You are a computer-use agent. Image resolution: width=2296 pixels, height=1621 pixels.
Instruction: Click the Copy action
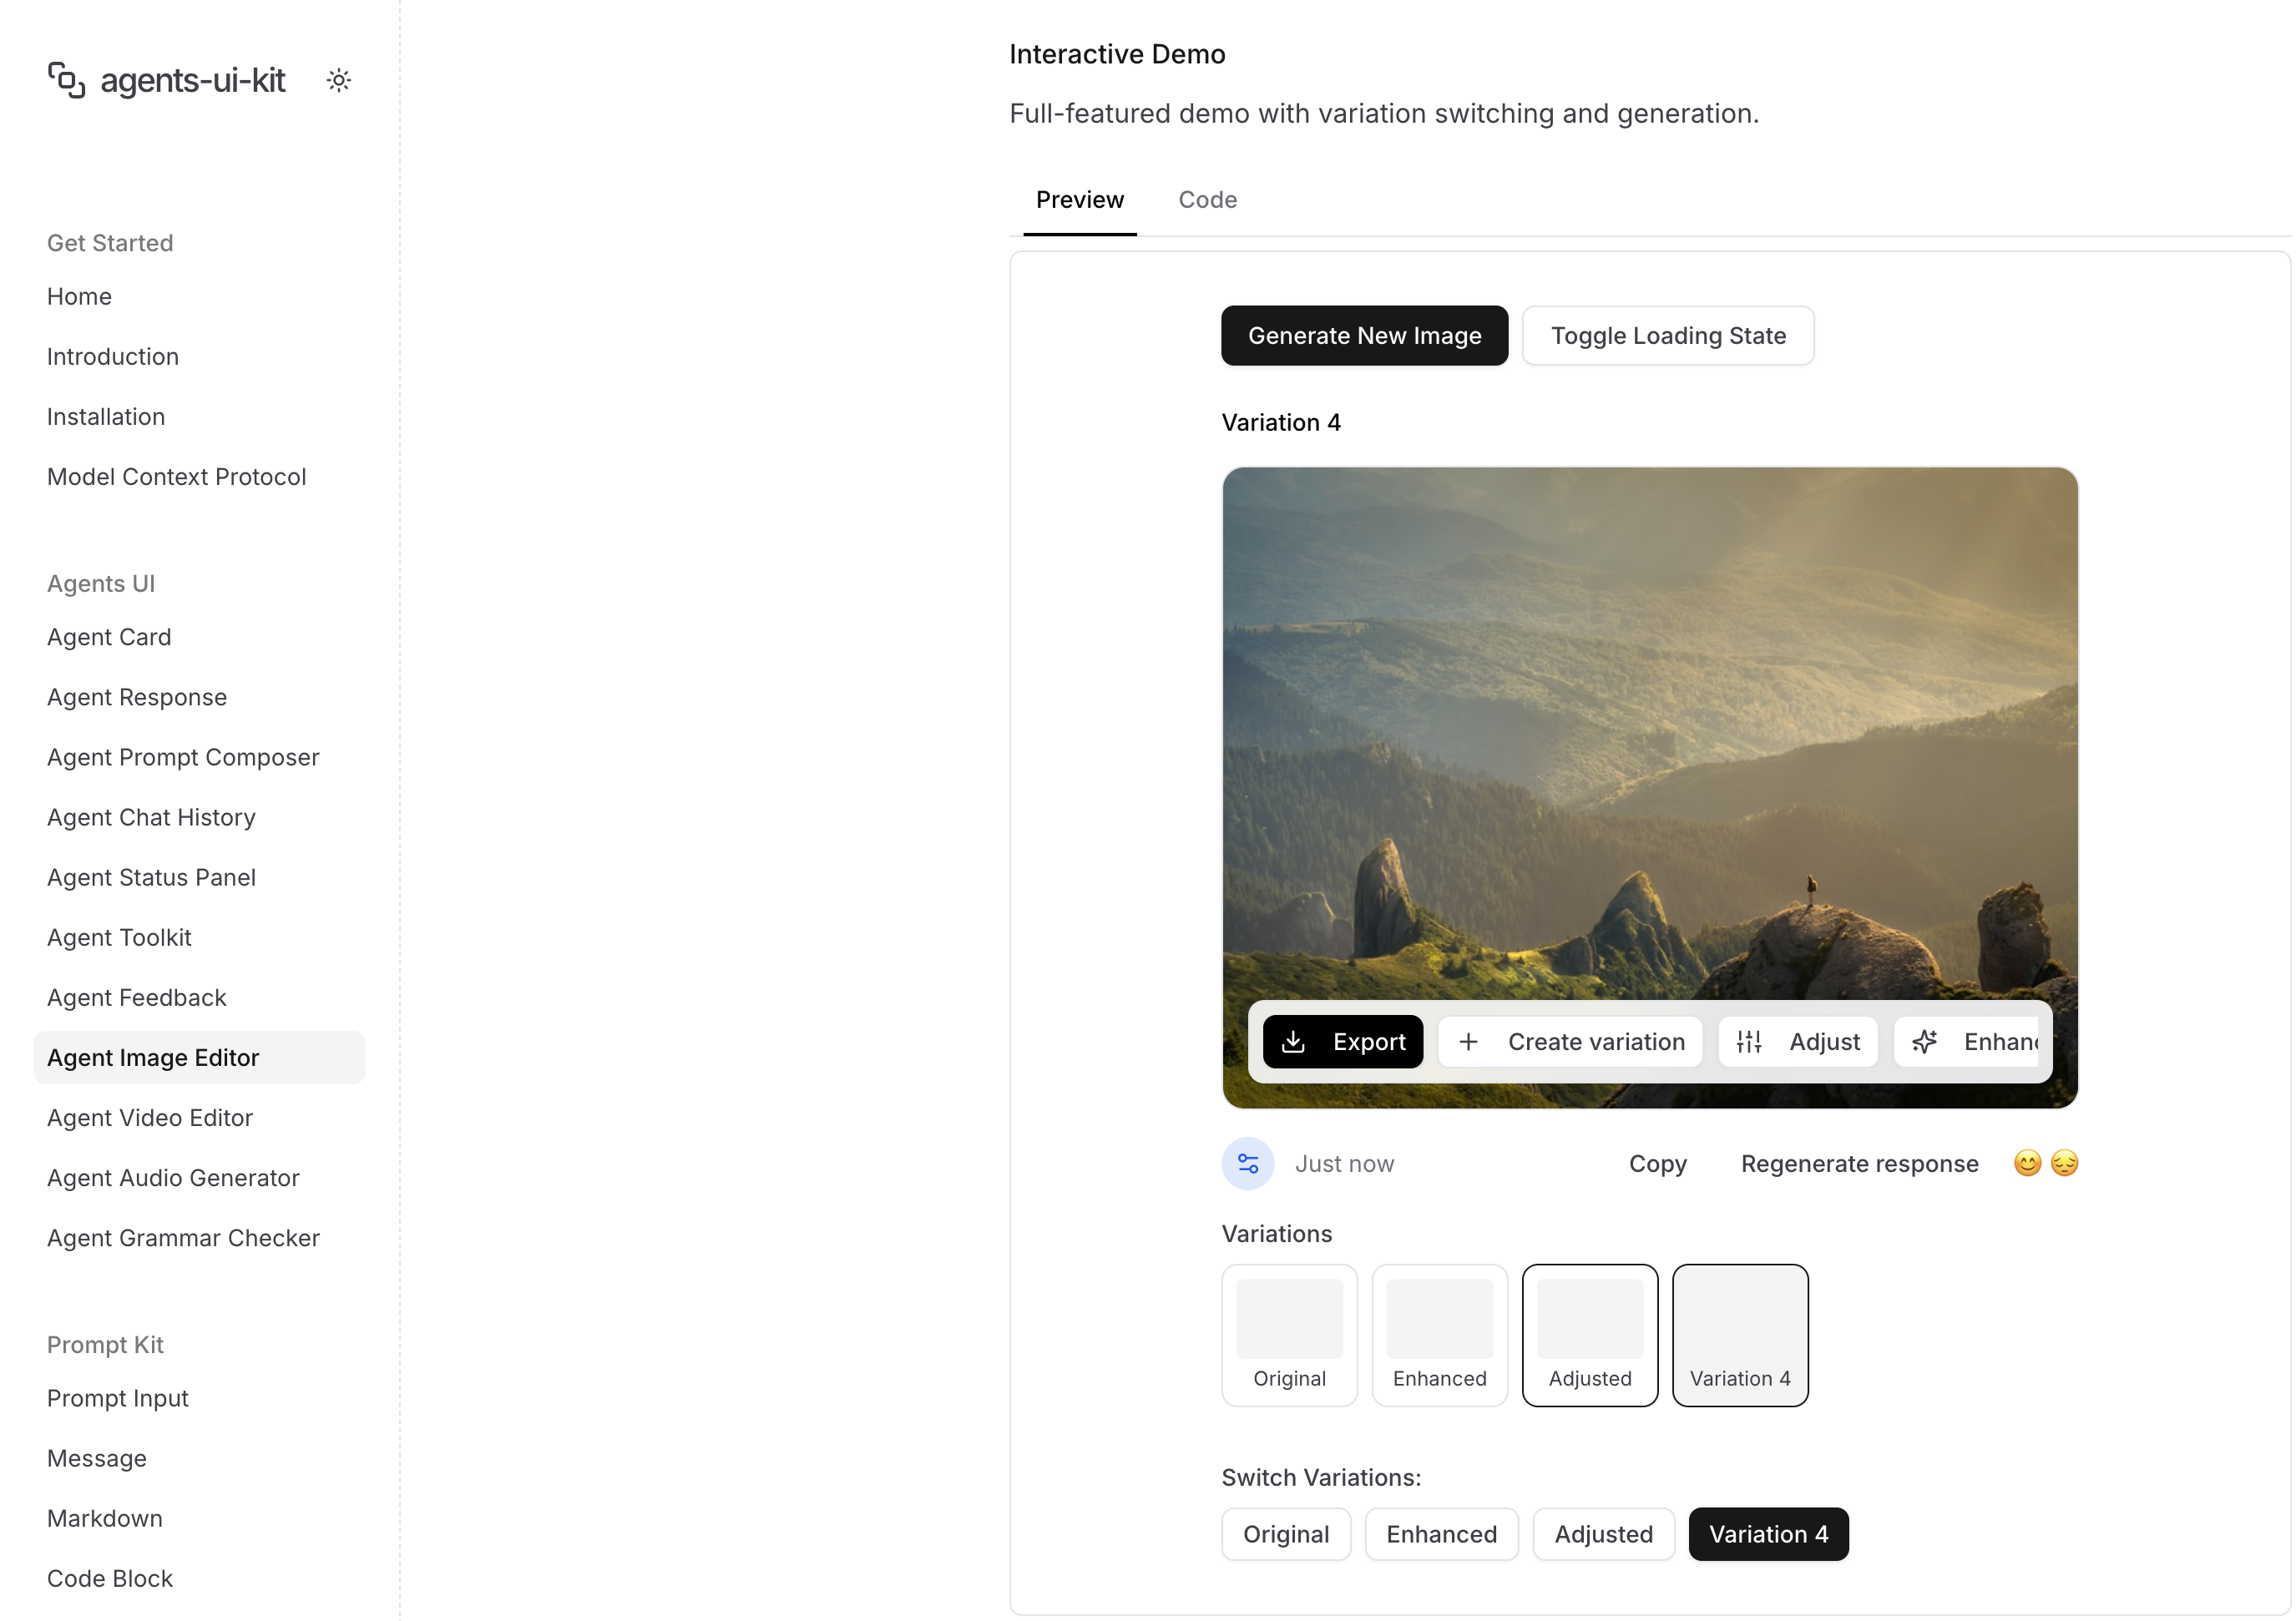[1657, 1164]
